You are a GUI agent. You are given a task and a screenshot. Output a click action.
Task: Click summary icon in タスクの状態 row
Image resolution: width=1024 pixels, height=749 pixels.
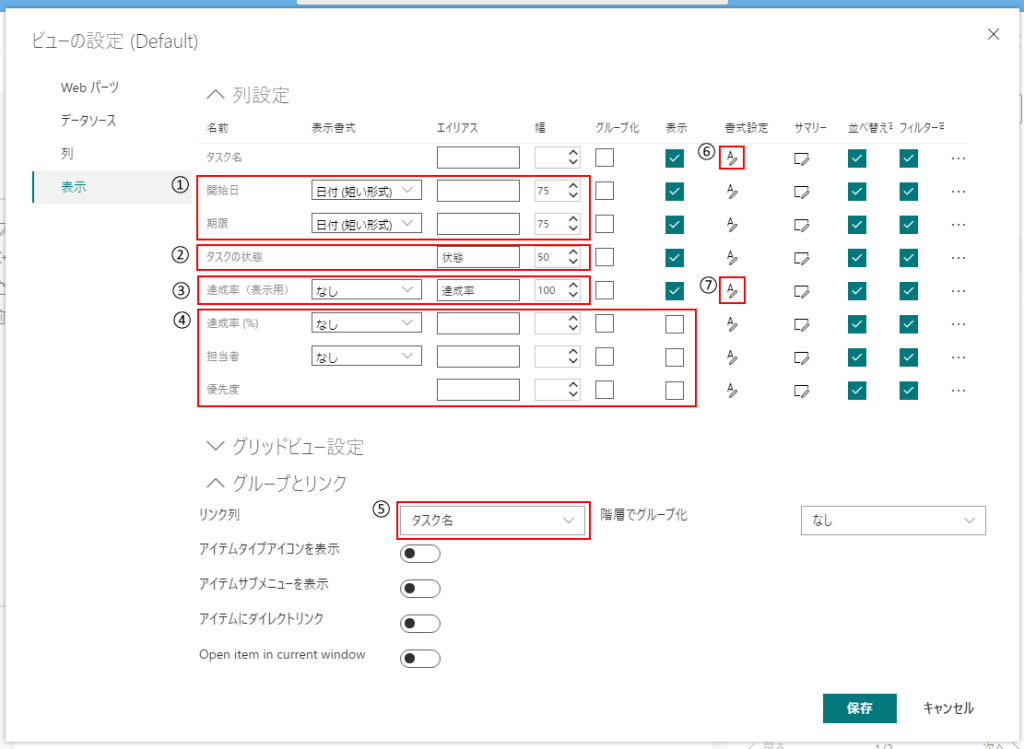click(x=801, y=257)
